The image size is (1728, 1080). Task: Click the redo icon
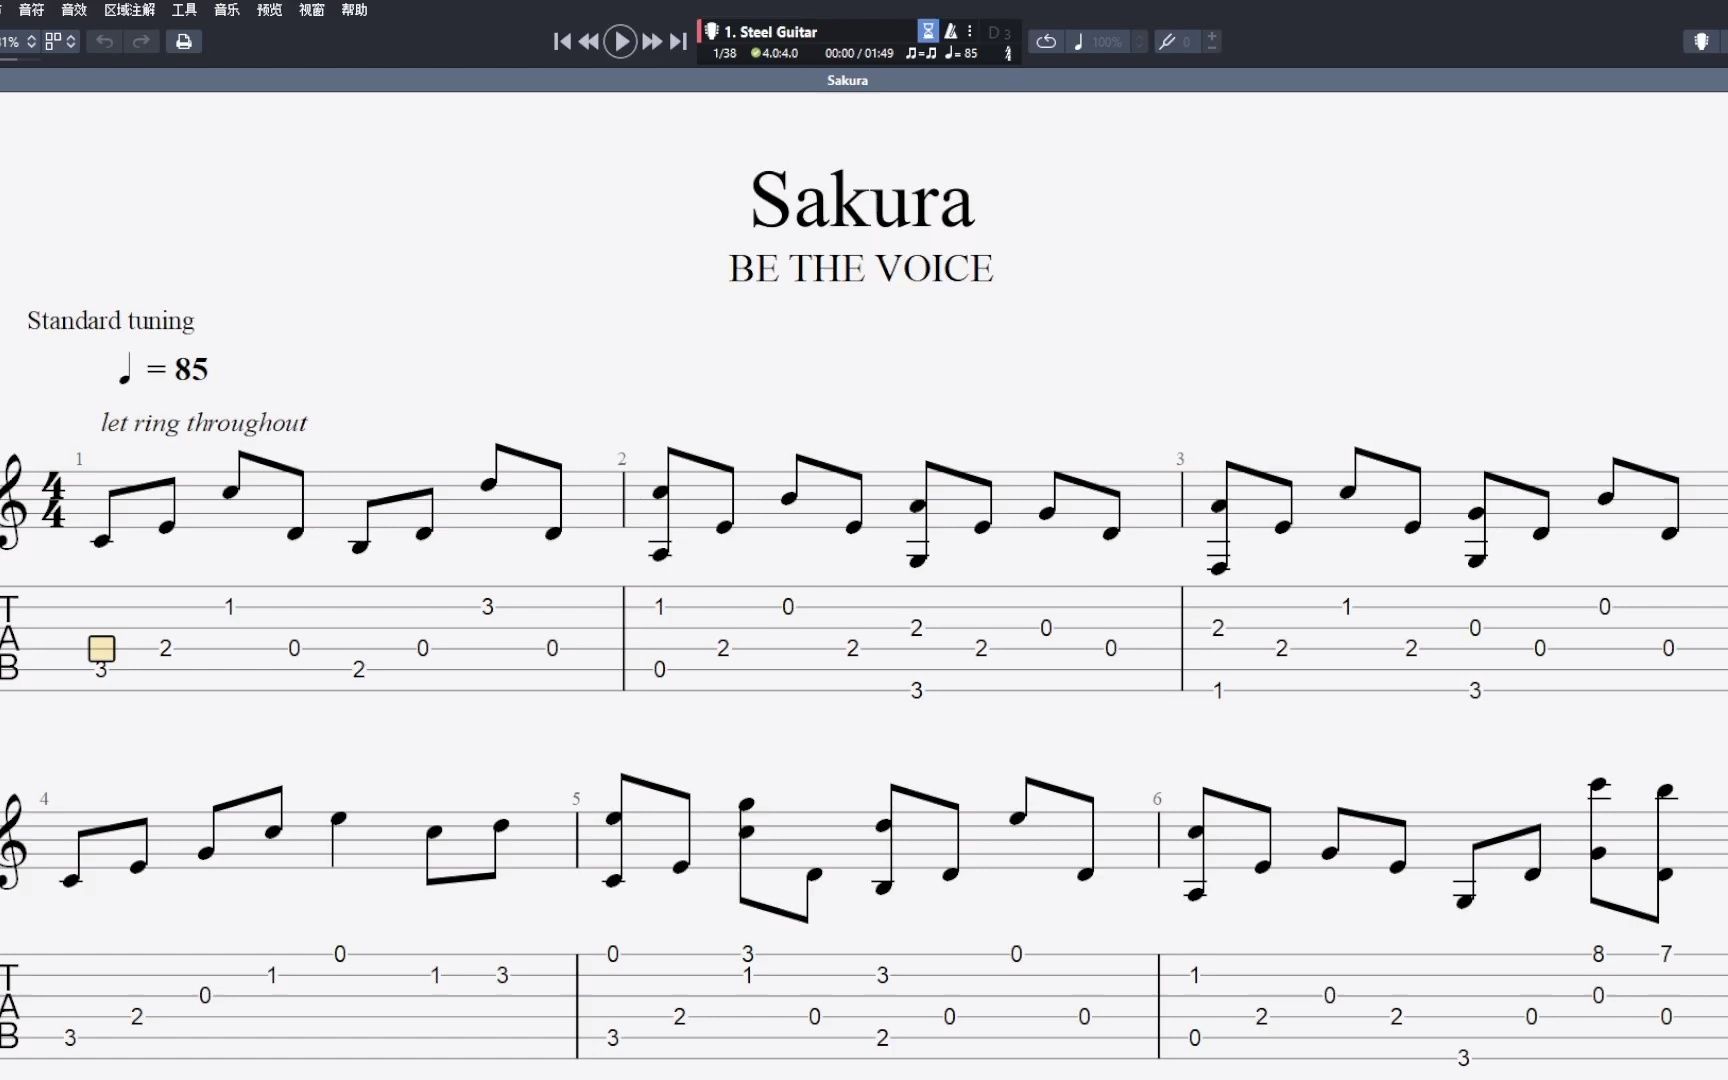pos(141,41)
